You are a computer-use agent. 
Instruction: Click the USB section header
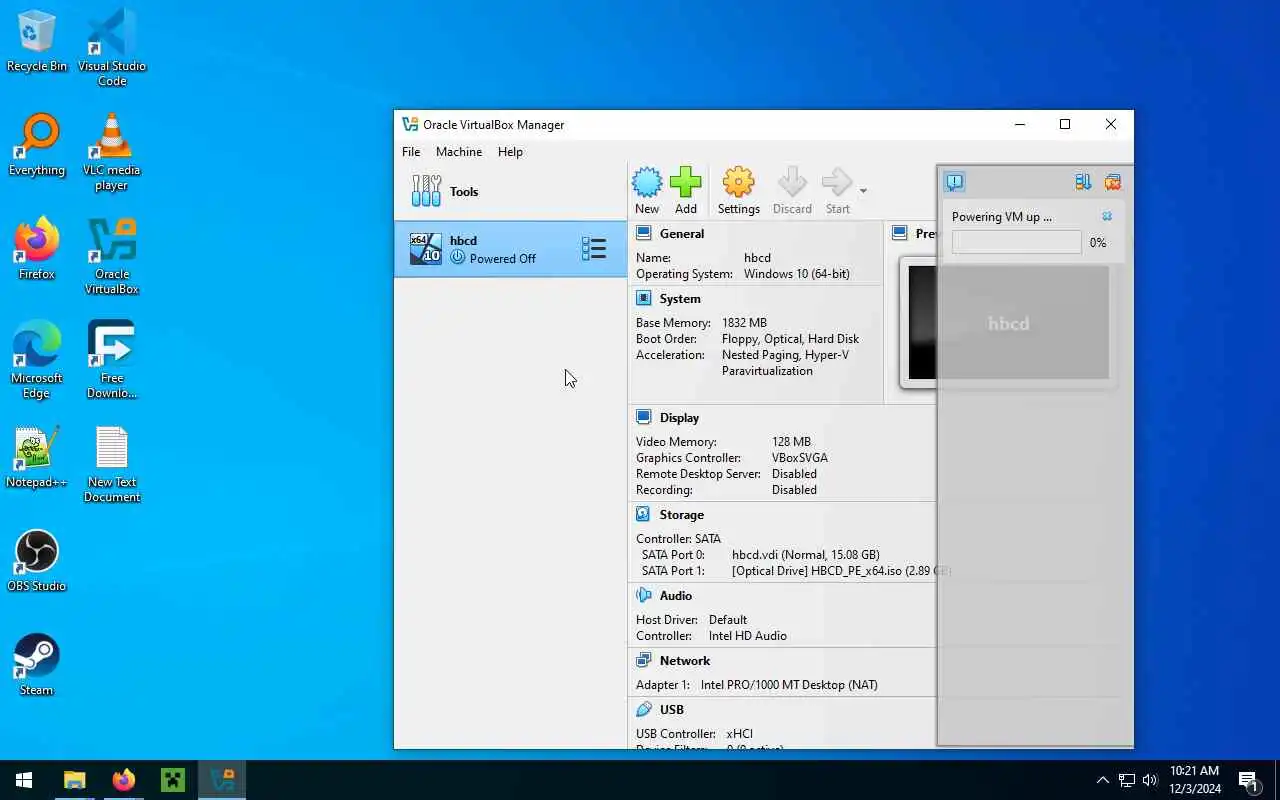coord(672,710)
